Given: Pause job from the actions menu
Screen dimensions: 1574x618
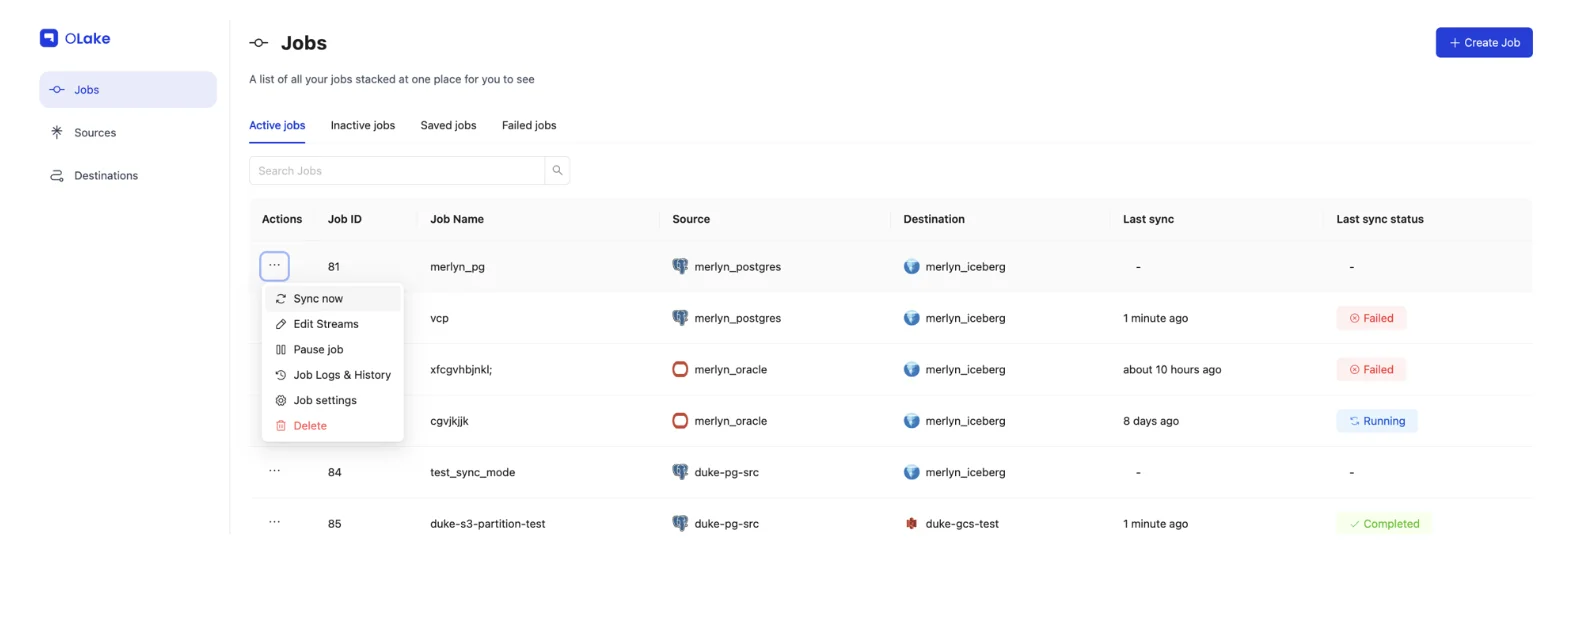Looking at the screenshot, I should [318, 350].
